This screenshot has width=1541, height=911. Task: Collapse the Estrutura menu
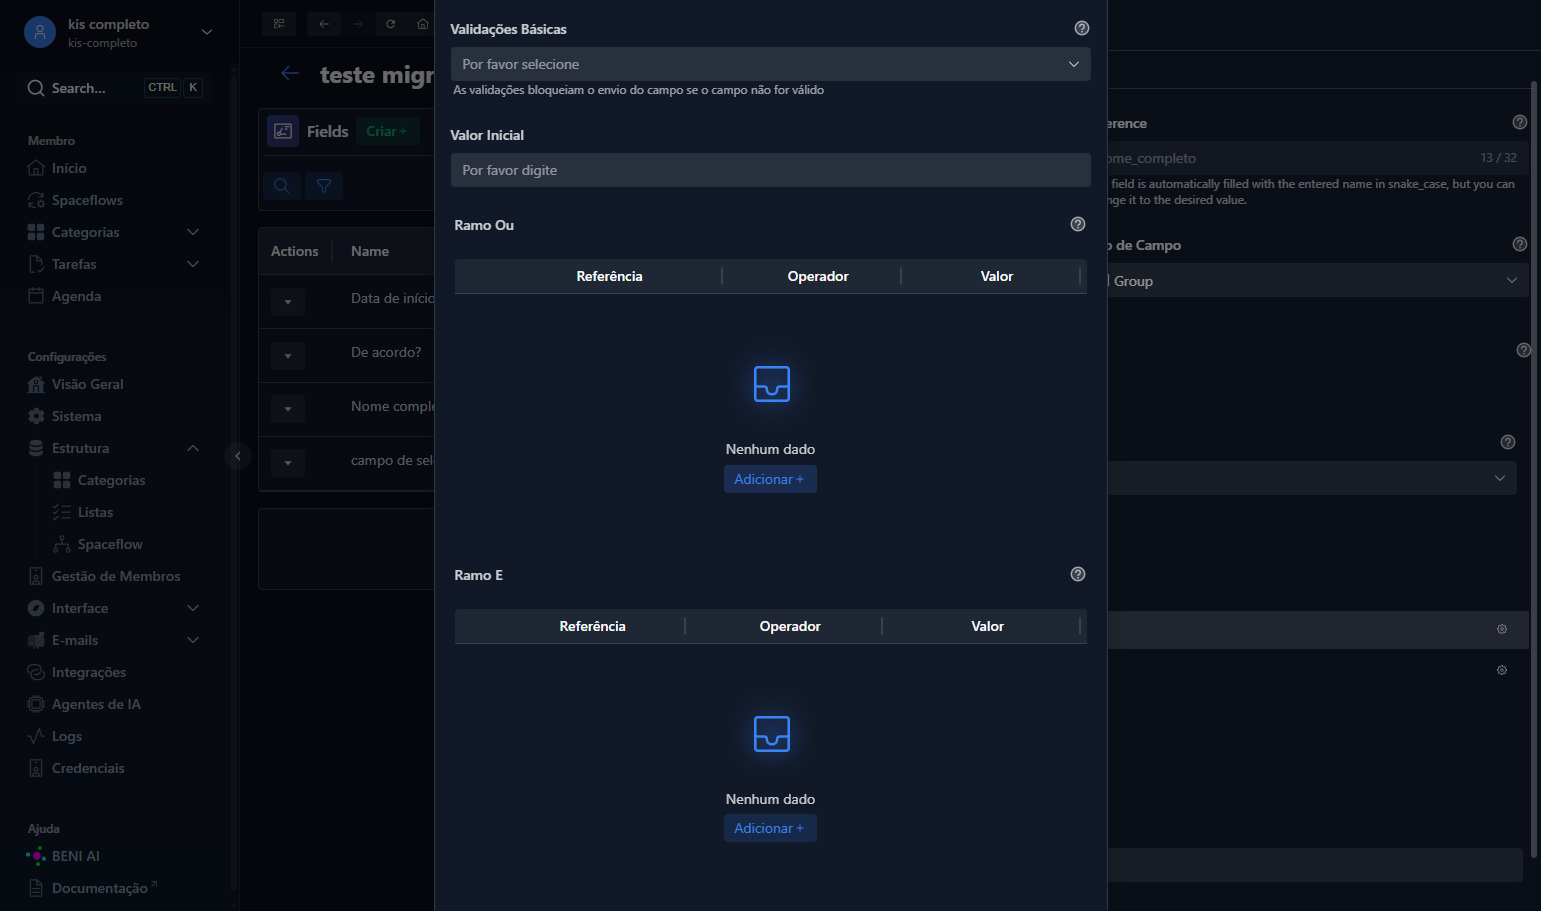pos(114,448)
